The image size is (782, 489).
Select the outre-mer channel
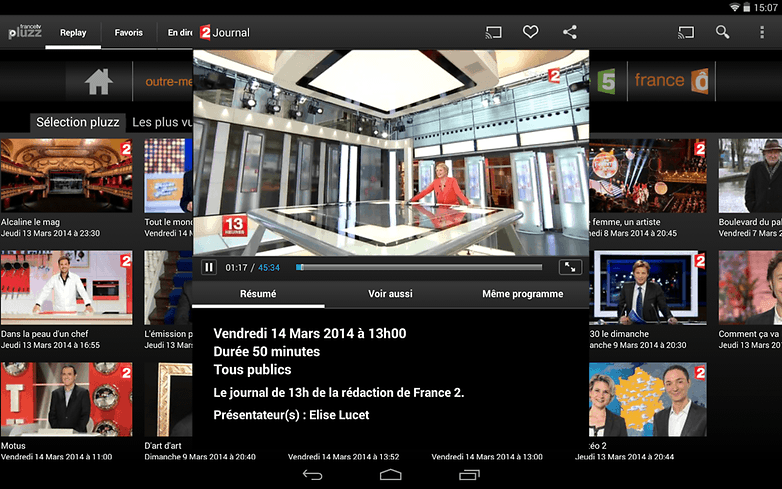(x=169, y=81)
